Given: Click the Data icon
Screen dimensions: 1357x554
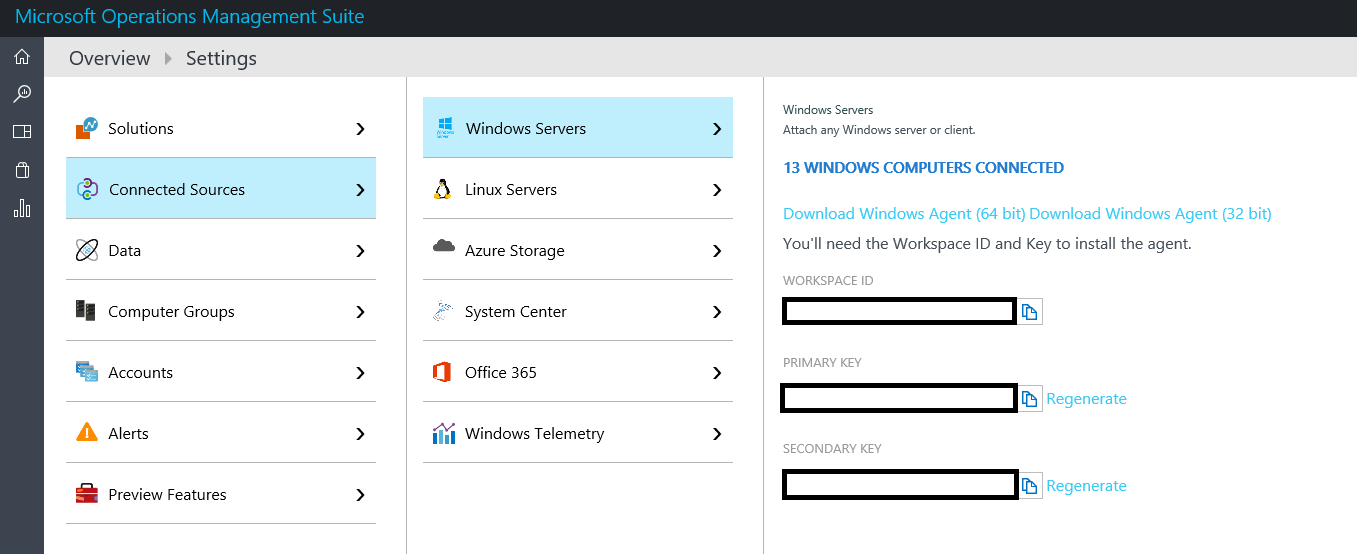Looking at the screenshot, I should click(87, 250).
